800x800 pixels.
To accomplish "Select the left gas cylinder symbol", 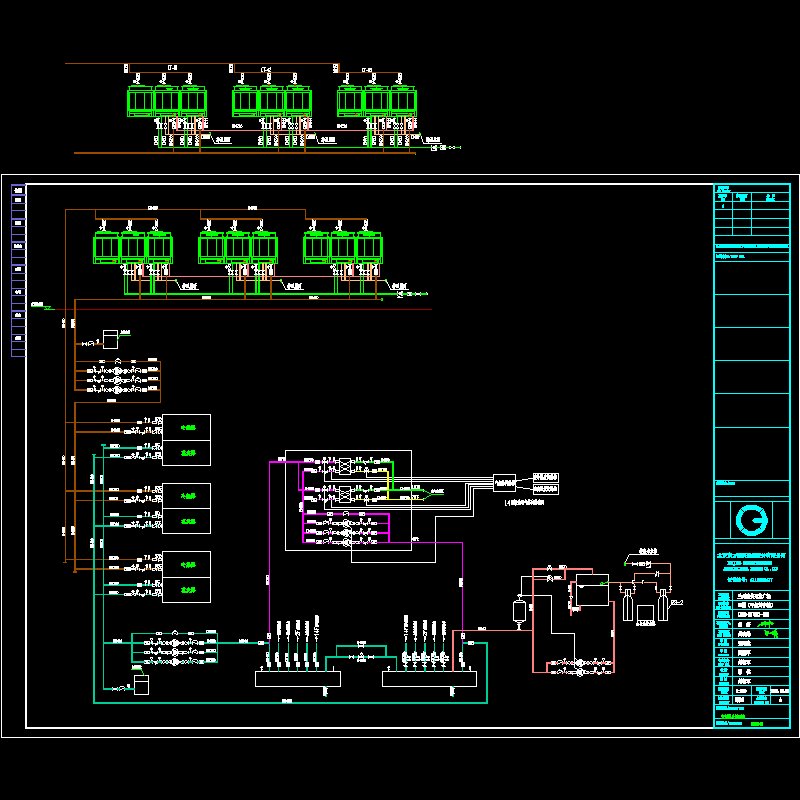I will tap(628, 606).
